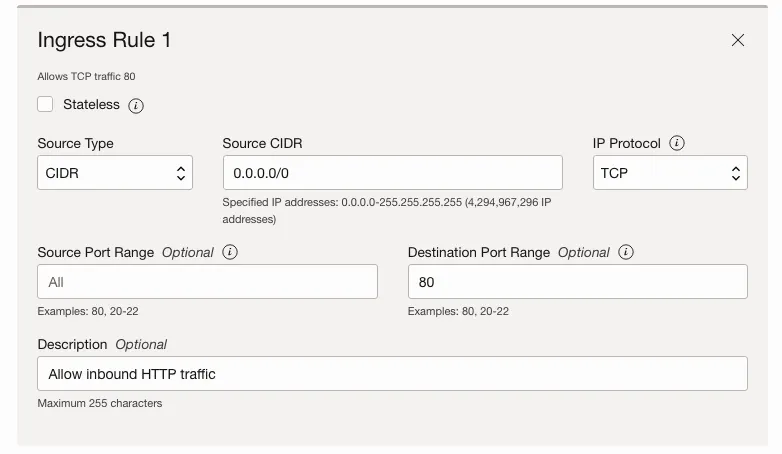Click the Ingress Rule 1 heading
The image size is (782, 454).
tap(104, 40)
